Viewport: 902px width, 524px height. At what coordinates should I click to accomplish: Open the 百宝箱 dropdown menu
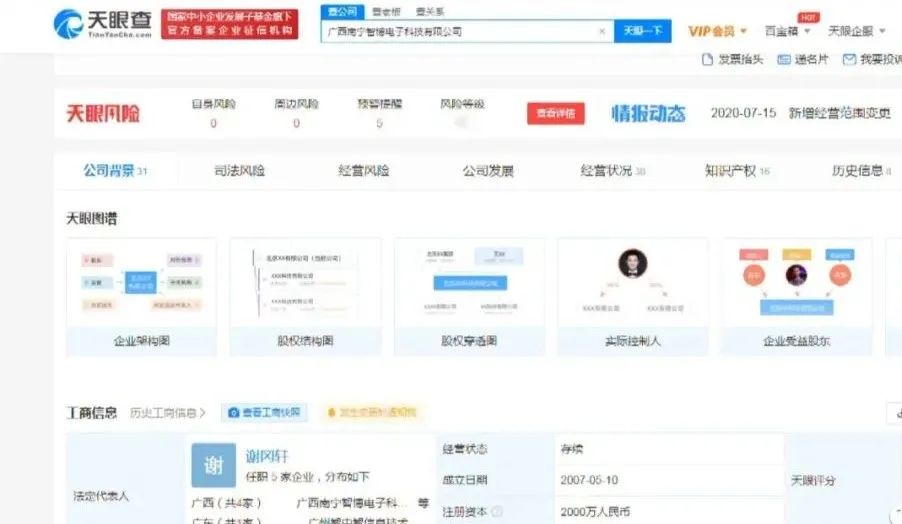coord(787,31)
